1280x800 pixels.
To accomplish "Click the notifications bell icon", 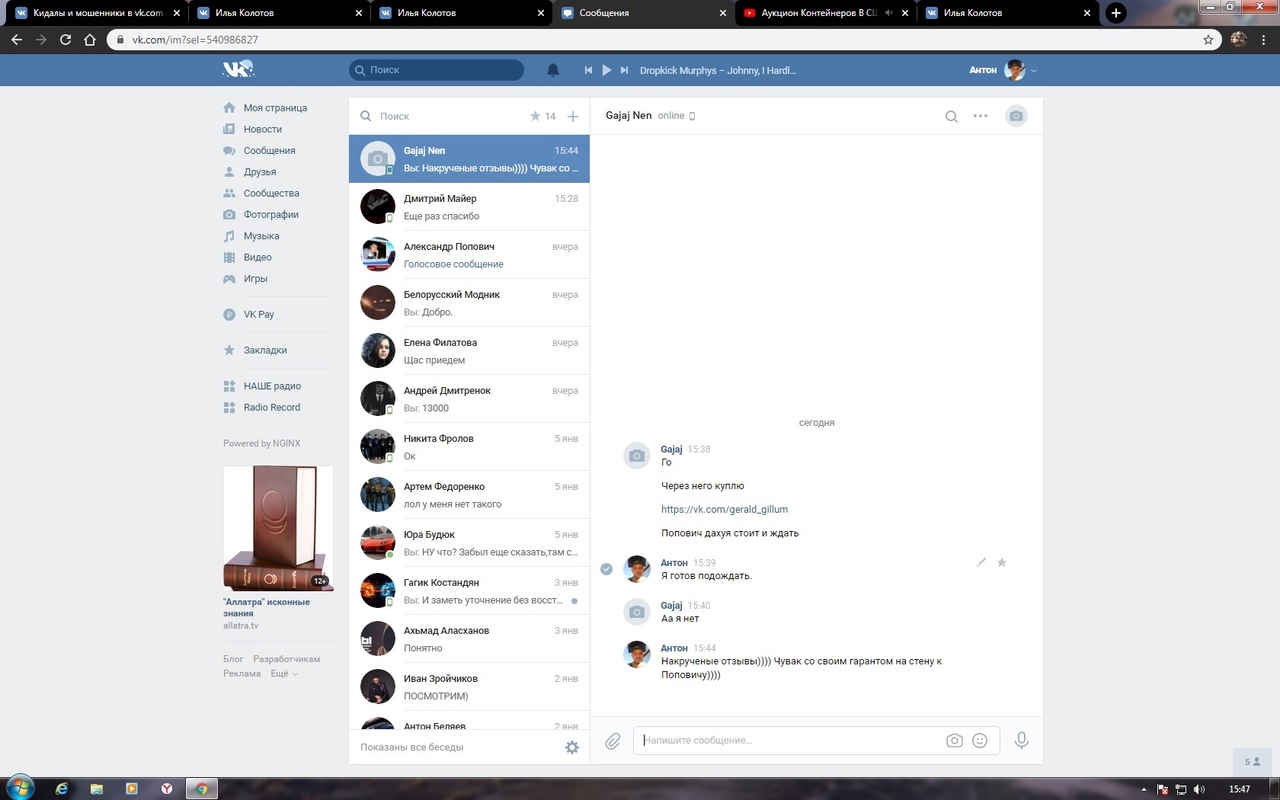I will coord(553,70).
